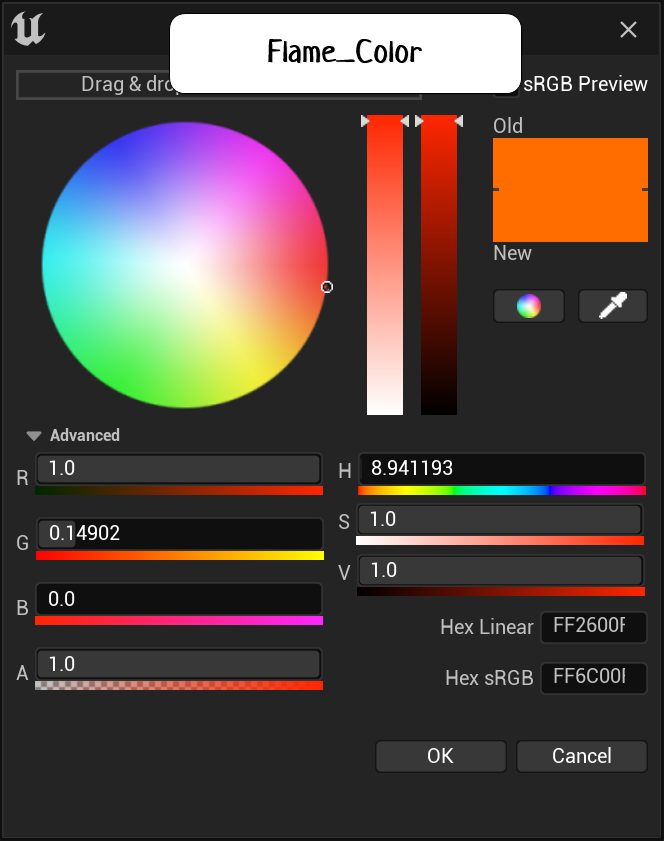Click the saturation vertical slider bar
664x841 pixels.
pos(385,265)
